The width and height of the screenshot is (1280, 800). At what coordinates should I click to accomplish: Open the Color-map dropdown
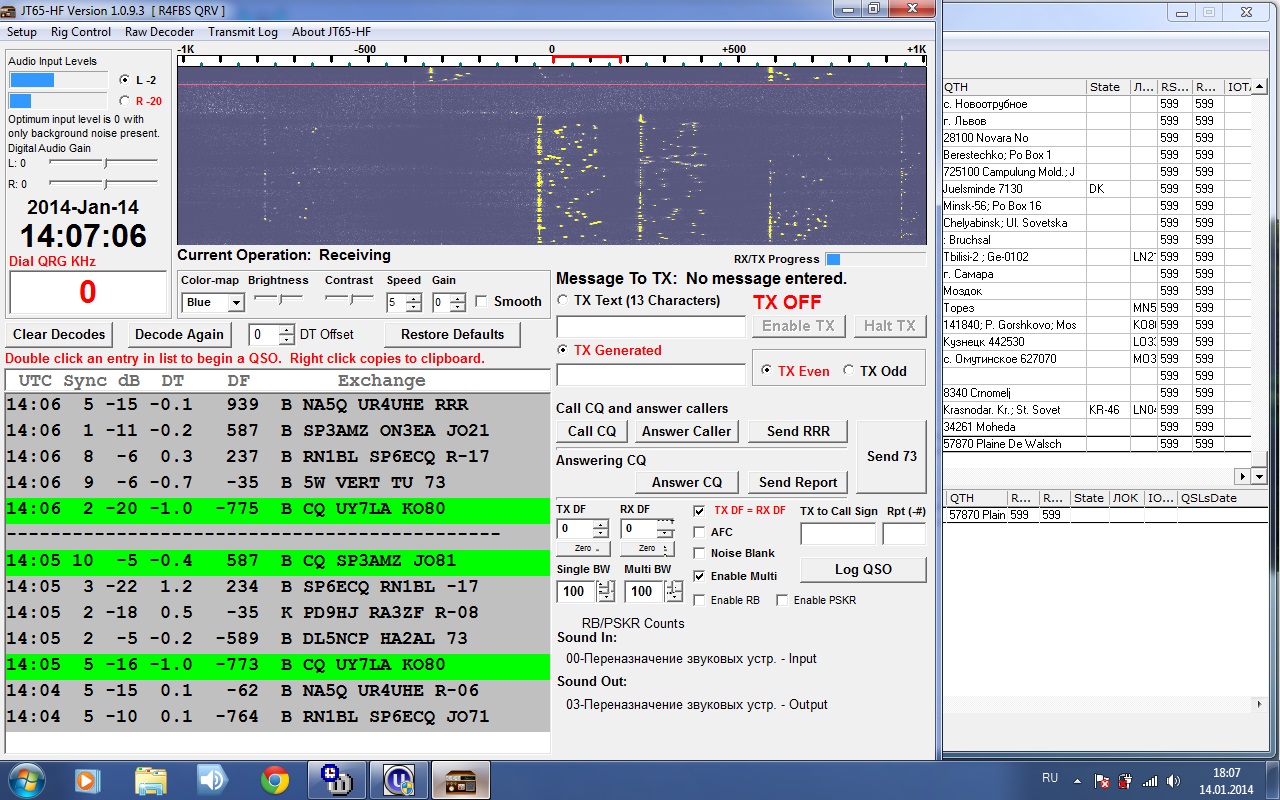[236, 302]
